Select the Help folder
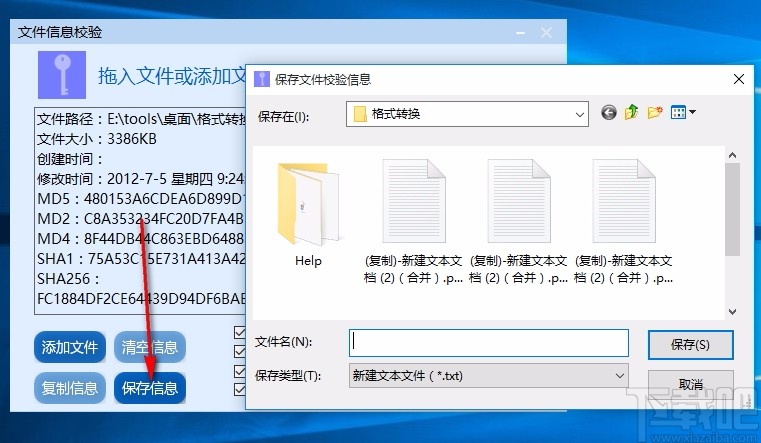 coord(308,215)
